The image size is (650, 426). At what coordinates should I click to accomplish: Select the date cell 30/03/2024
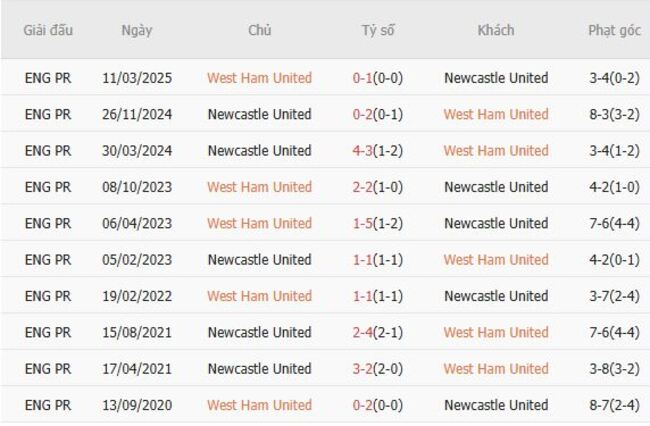click(x=137, y=151)
